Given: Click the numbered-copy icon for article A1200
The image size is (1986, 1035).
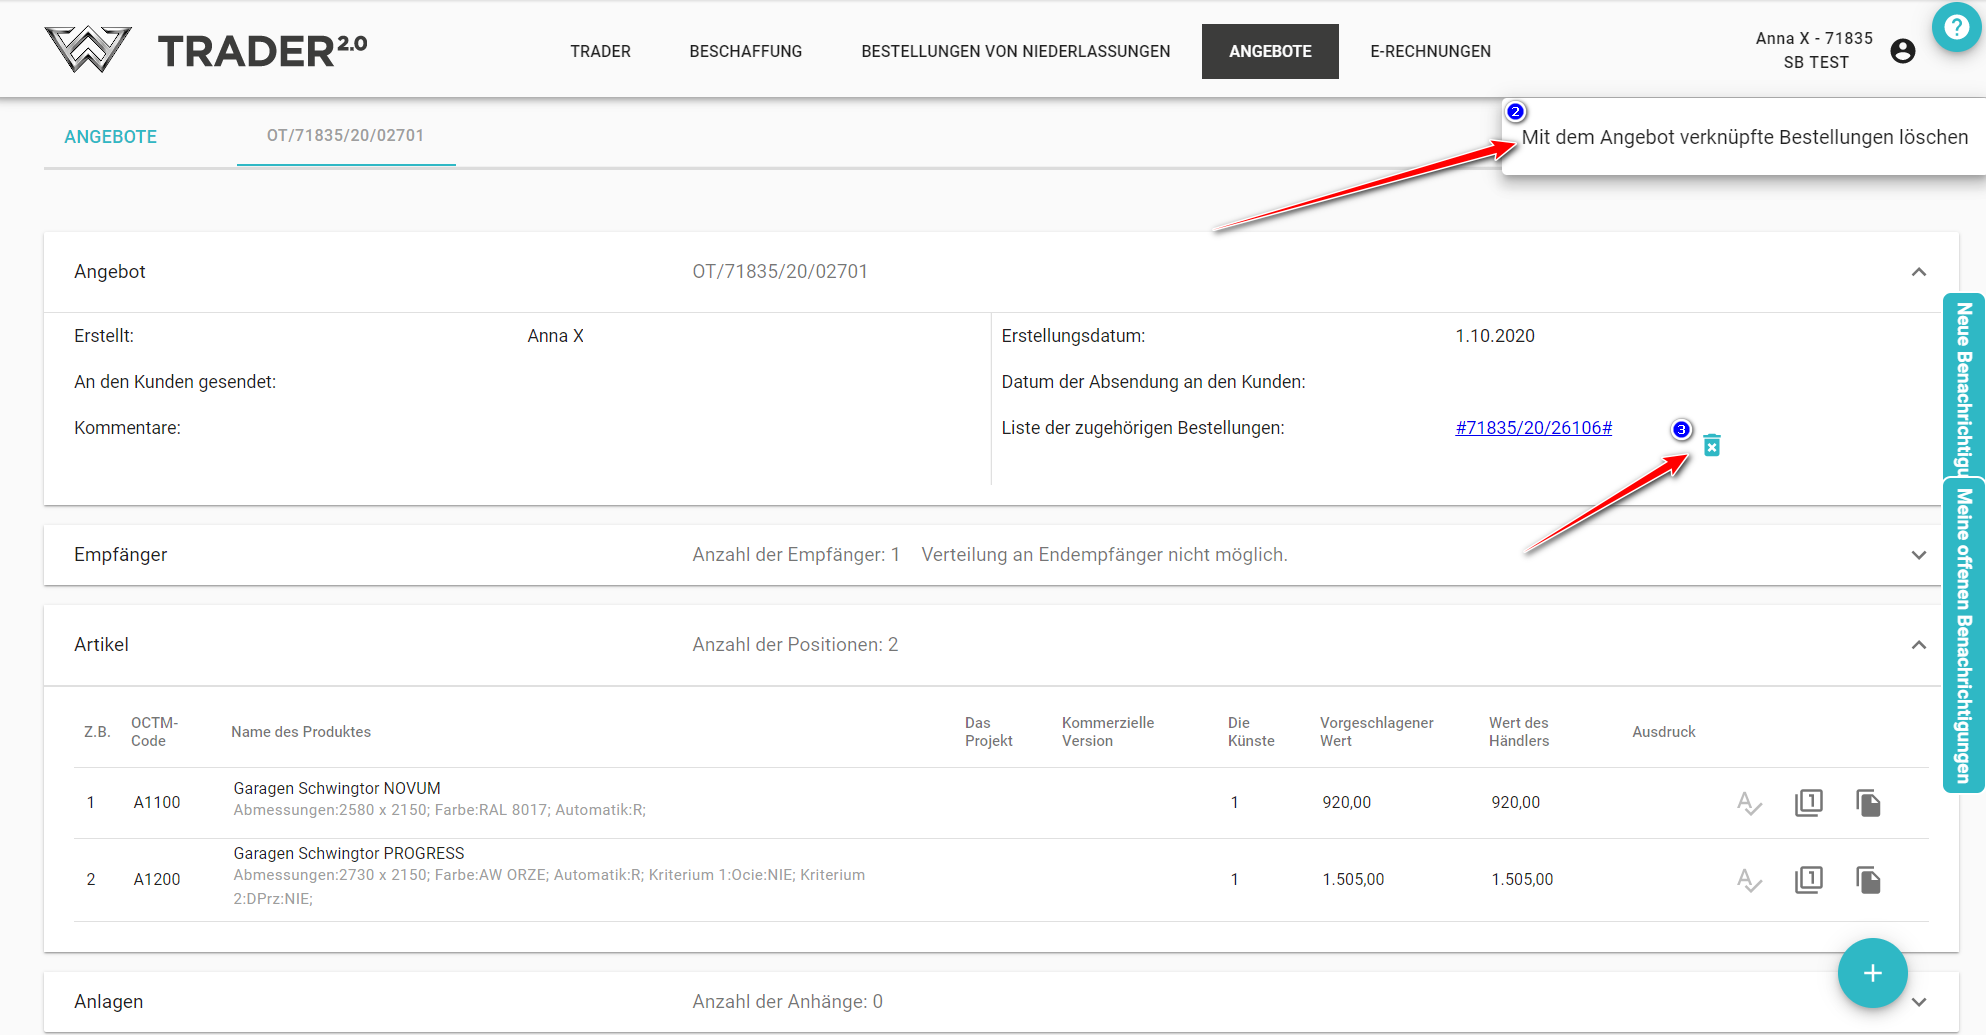Looking at the screenshot, I should (1808, 880).
